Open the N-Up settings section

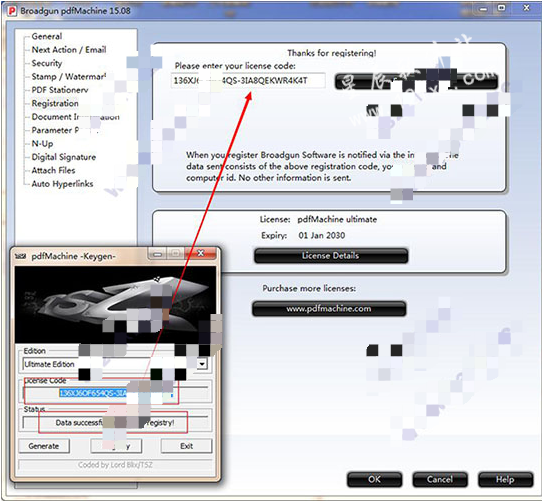(42, 143)
